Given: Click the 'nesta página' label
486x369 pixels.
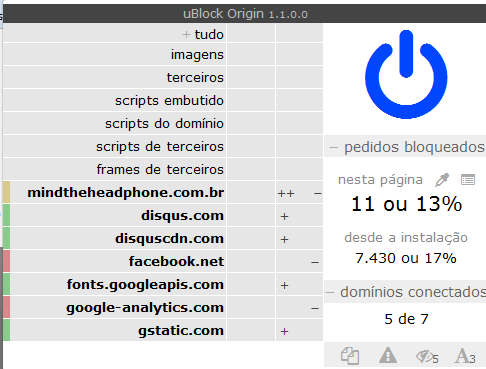Looking at the screenshot, I should pos(380,180).
